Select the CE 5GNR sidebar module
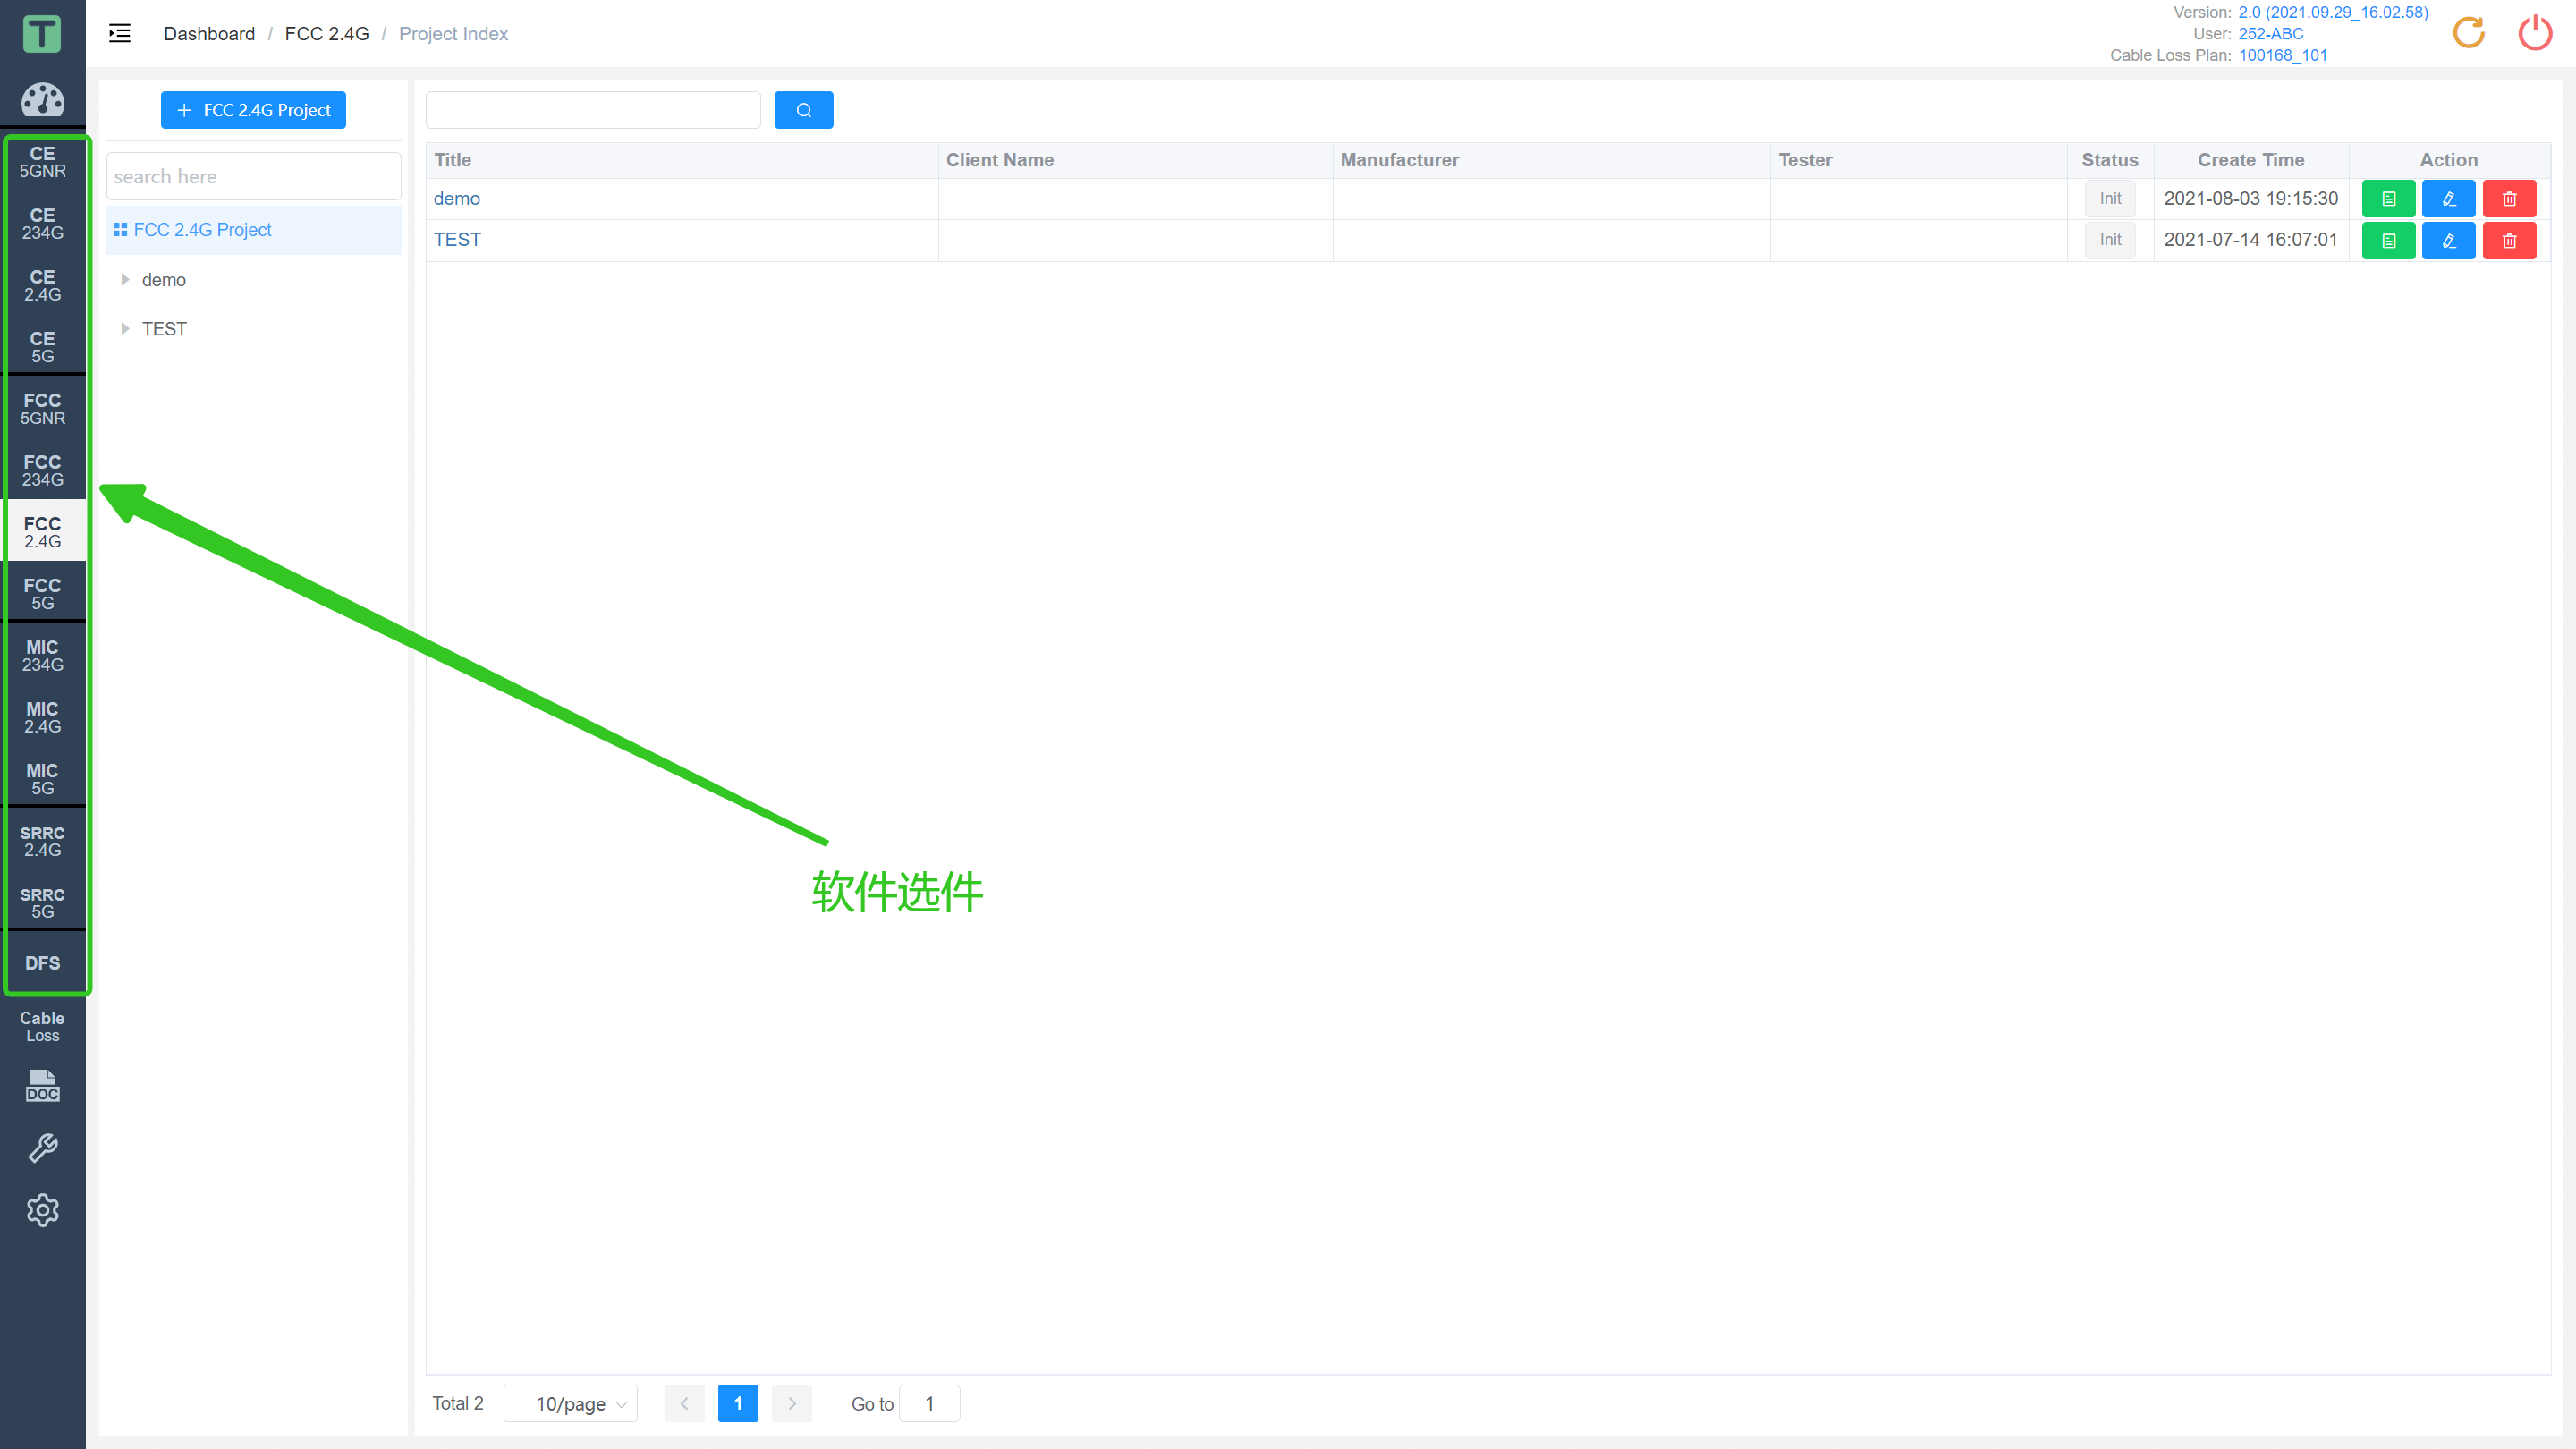2576x1449 pixels. tap(42, 159)
